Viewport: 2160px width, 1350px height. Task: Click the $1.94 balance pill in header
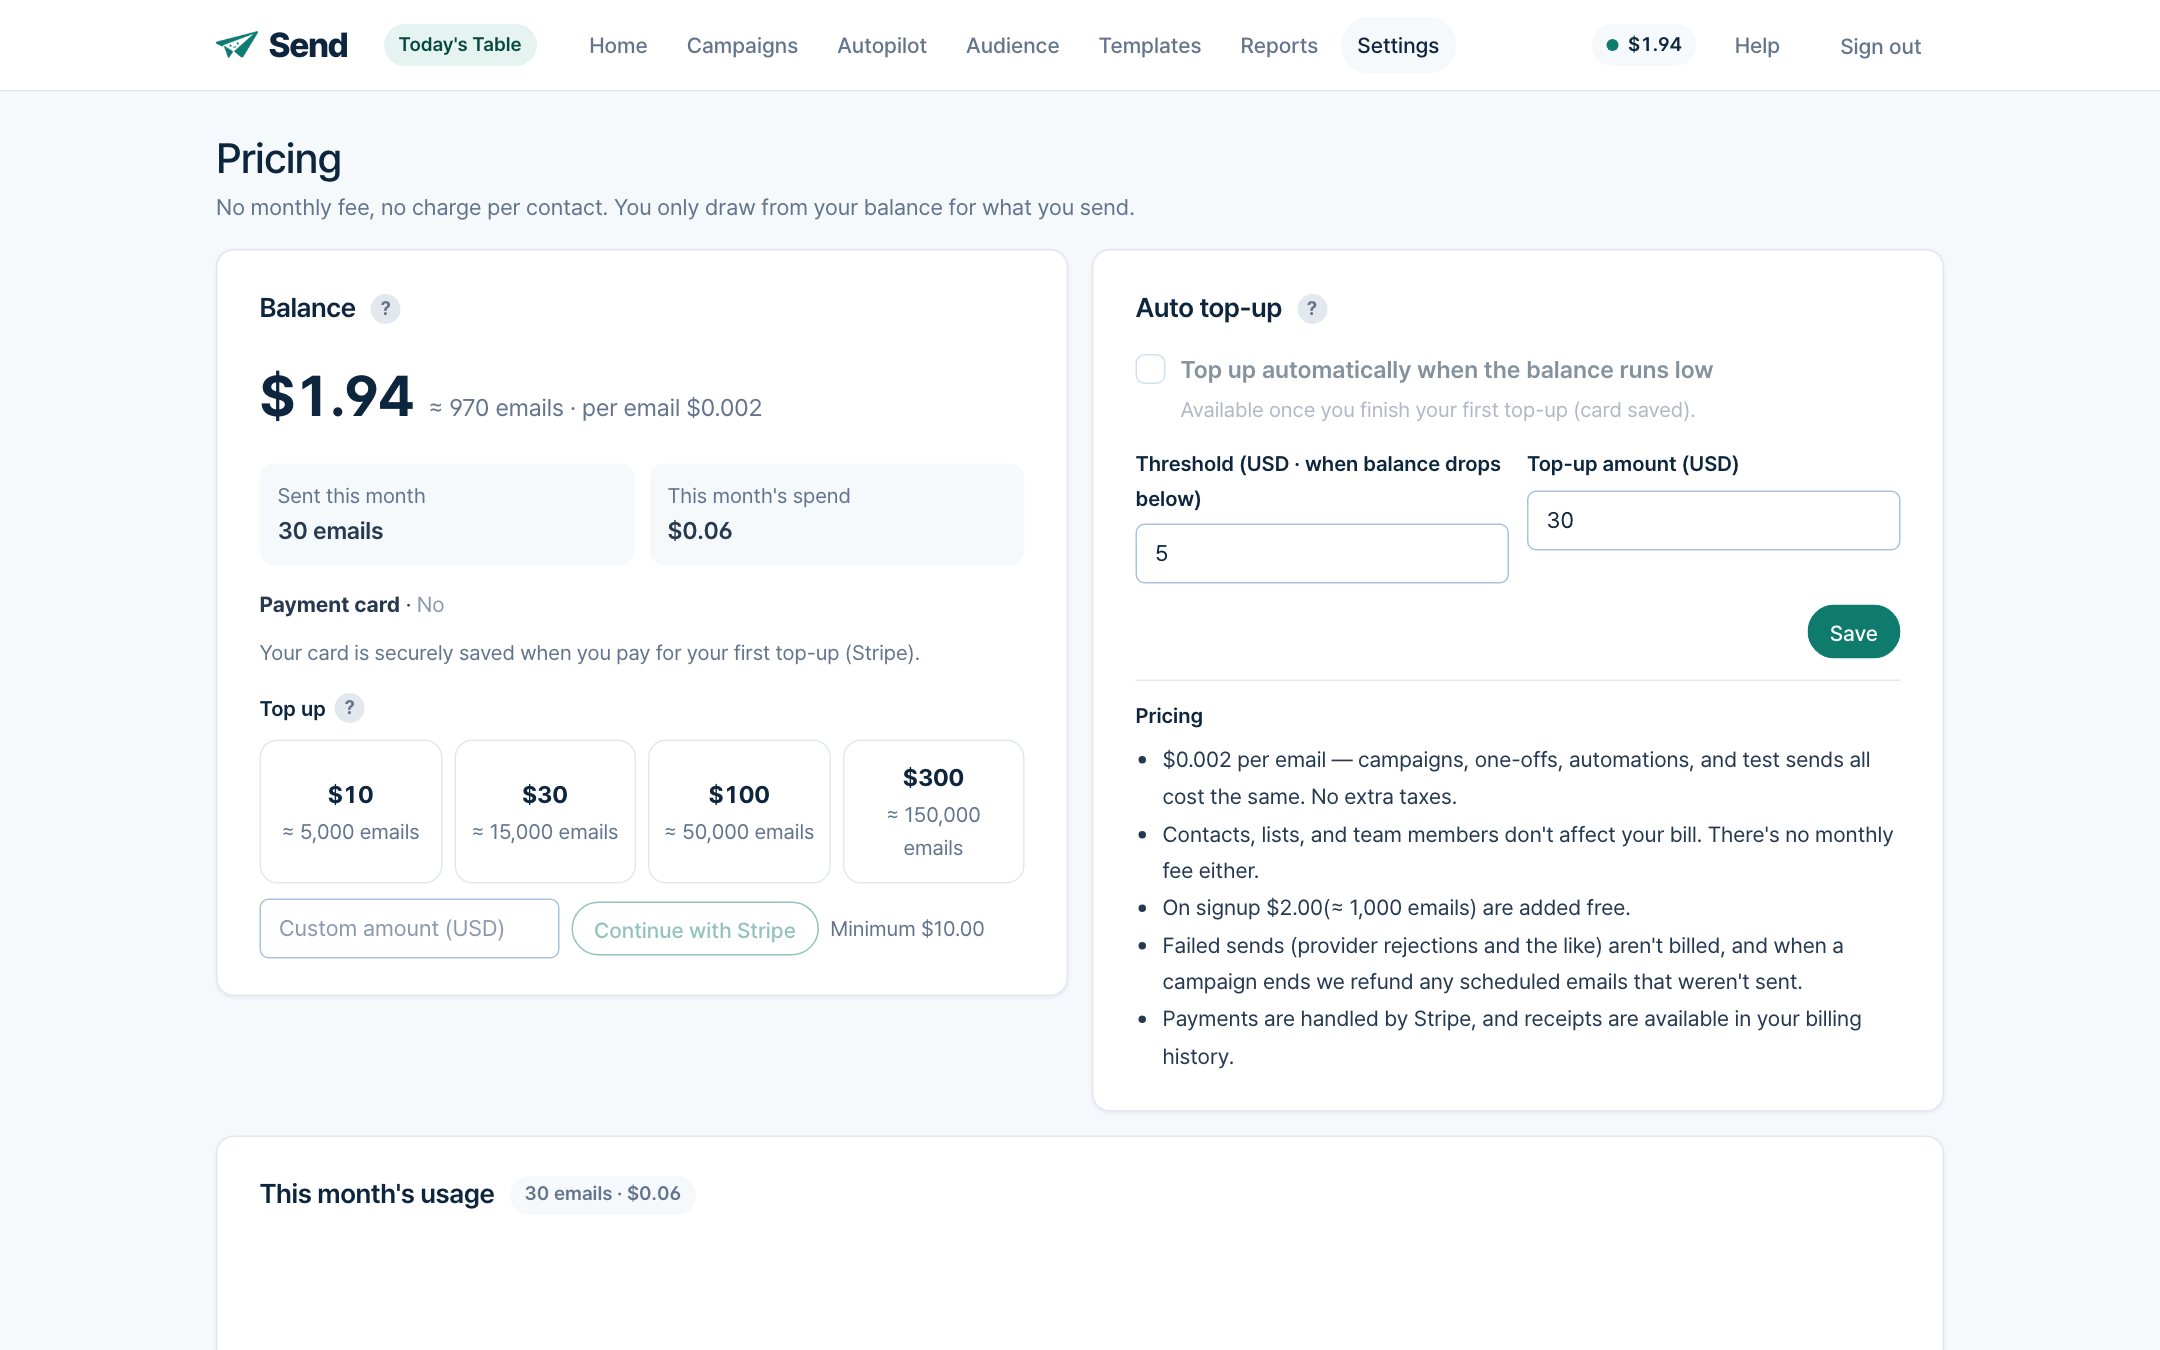pos(1644,45)
